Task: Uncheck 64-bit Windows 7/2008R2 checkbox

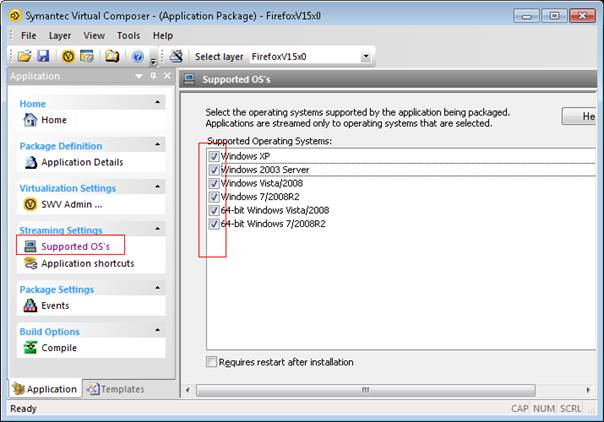Action: [x=214, y=224]
